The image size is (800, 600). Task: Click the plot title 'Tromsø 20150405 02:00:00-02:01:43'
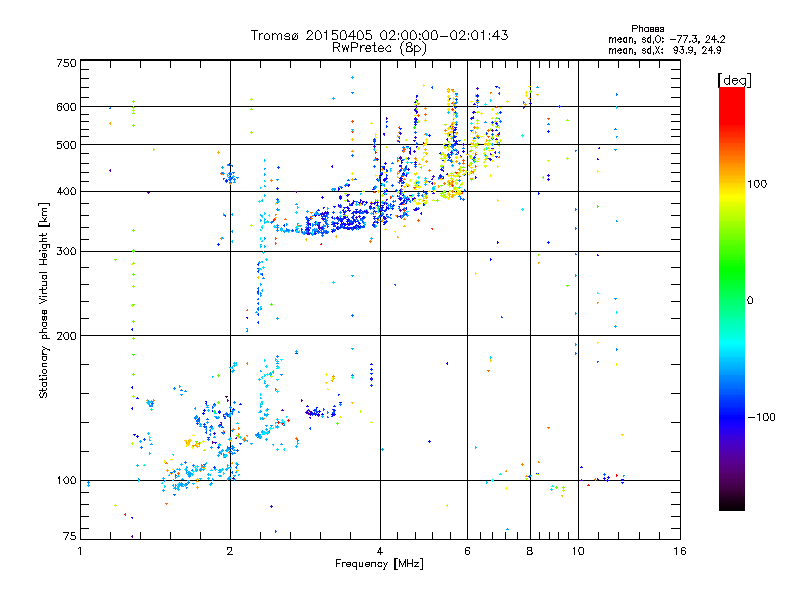point(379,35)
